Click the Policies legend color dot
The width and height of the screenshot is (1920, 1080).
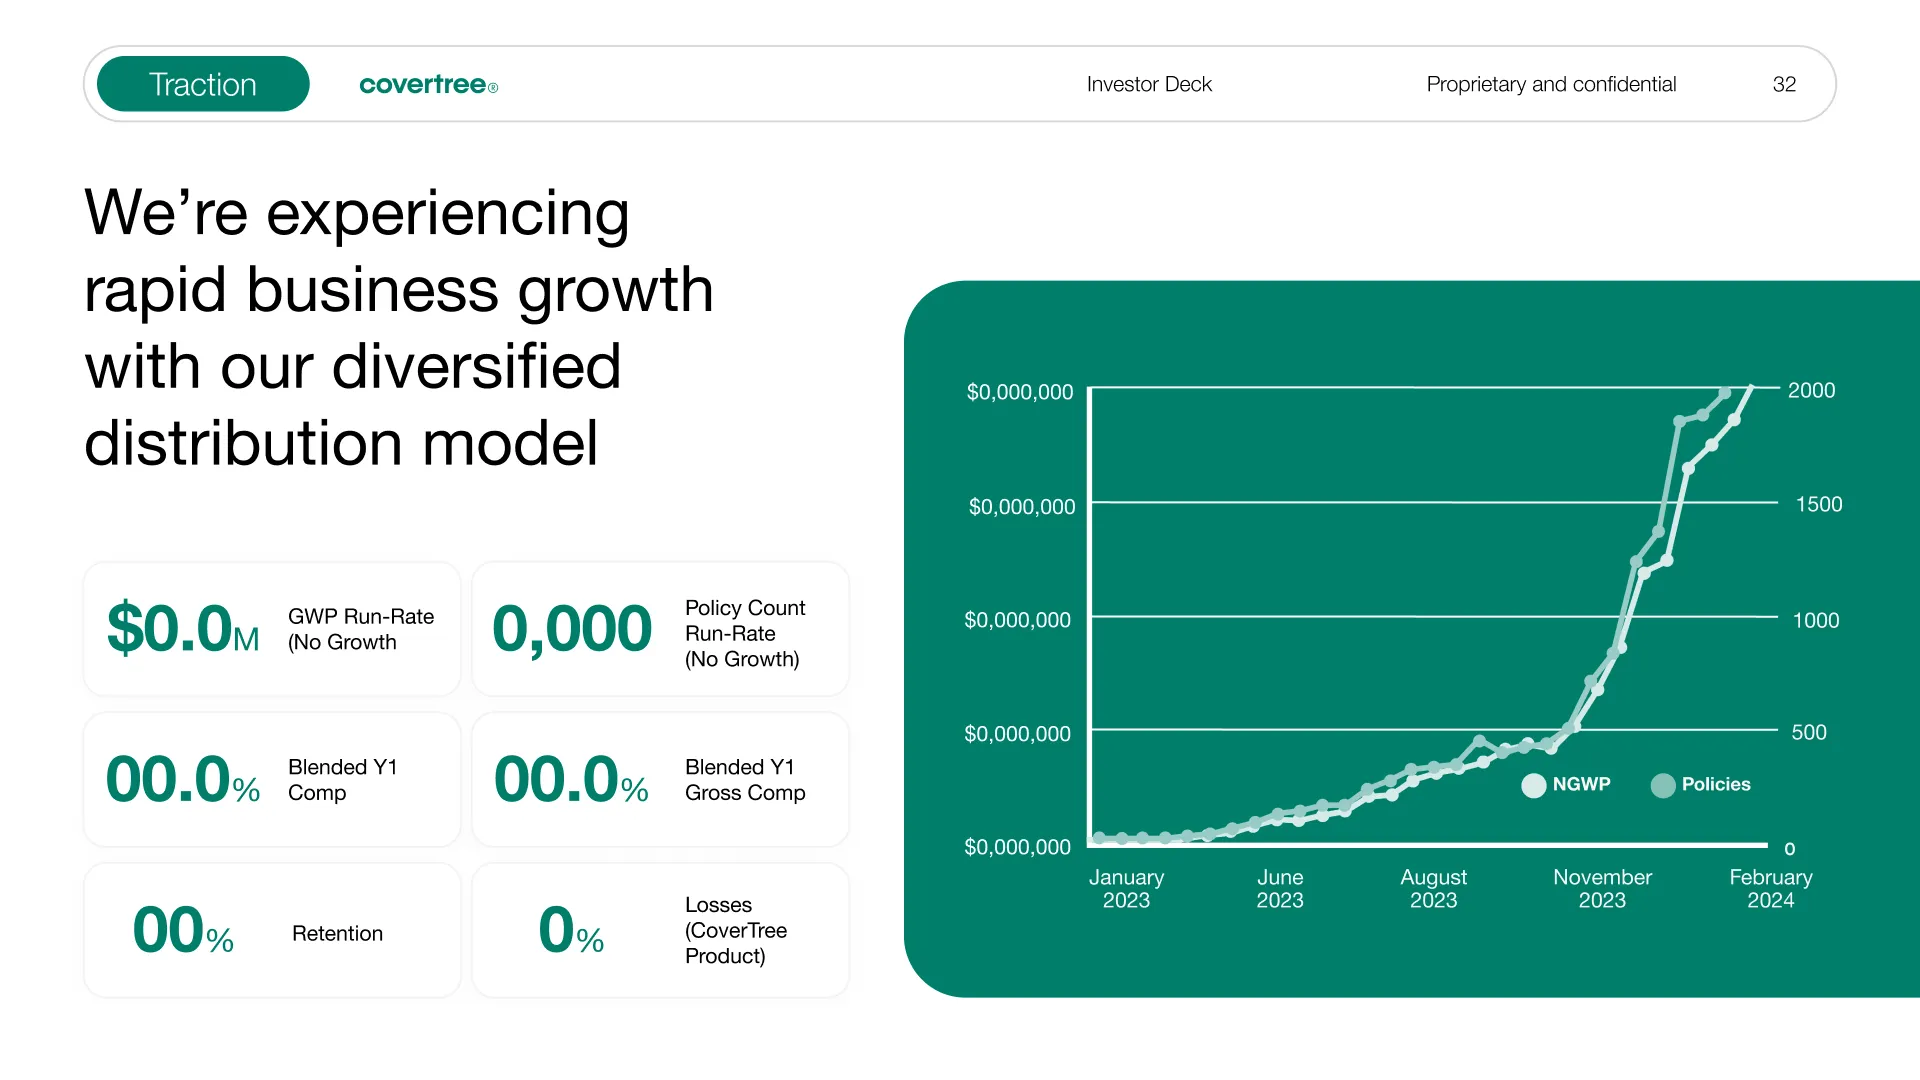(1663, 785)
